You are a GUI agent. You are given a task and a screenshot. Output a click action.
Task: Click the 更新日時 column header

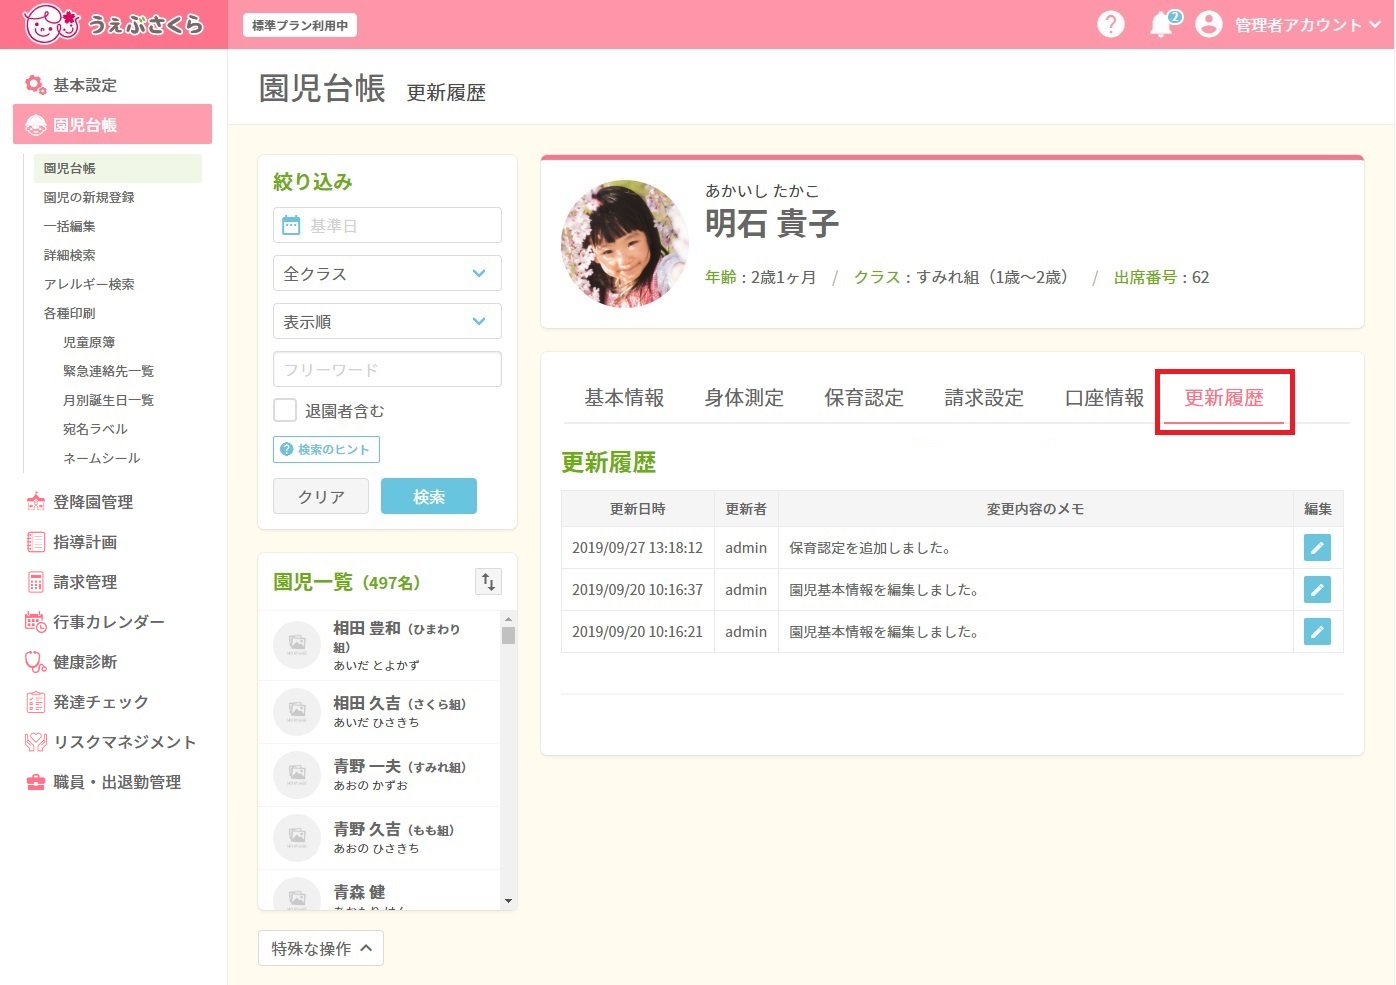coord(638,509)
